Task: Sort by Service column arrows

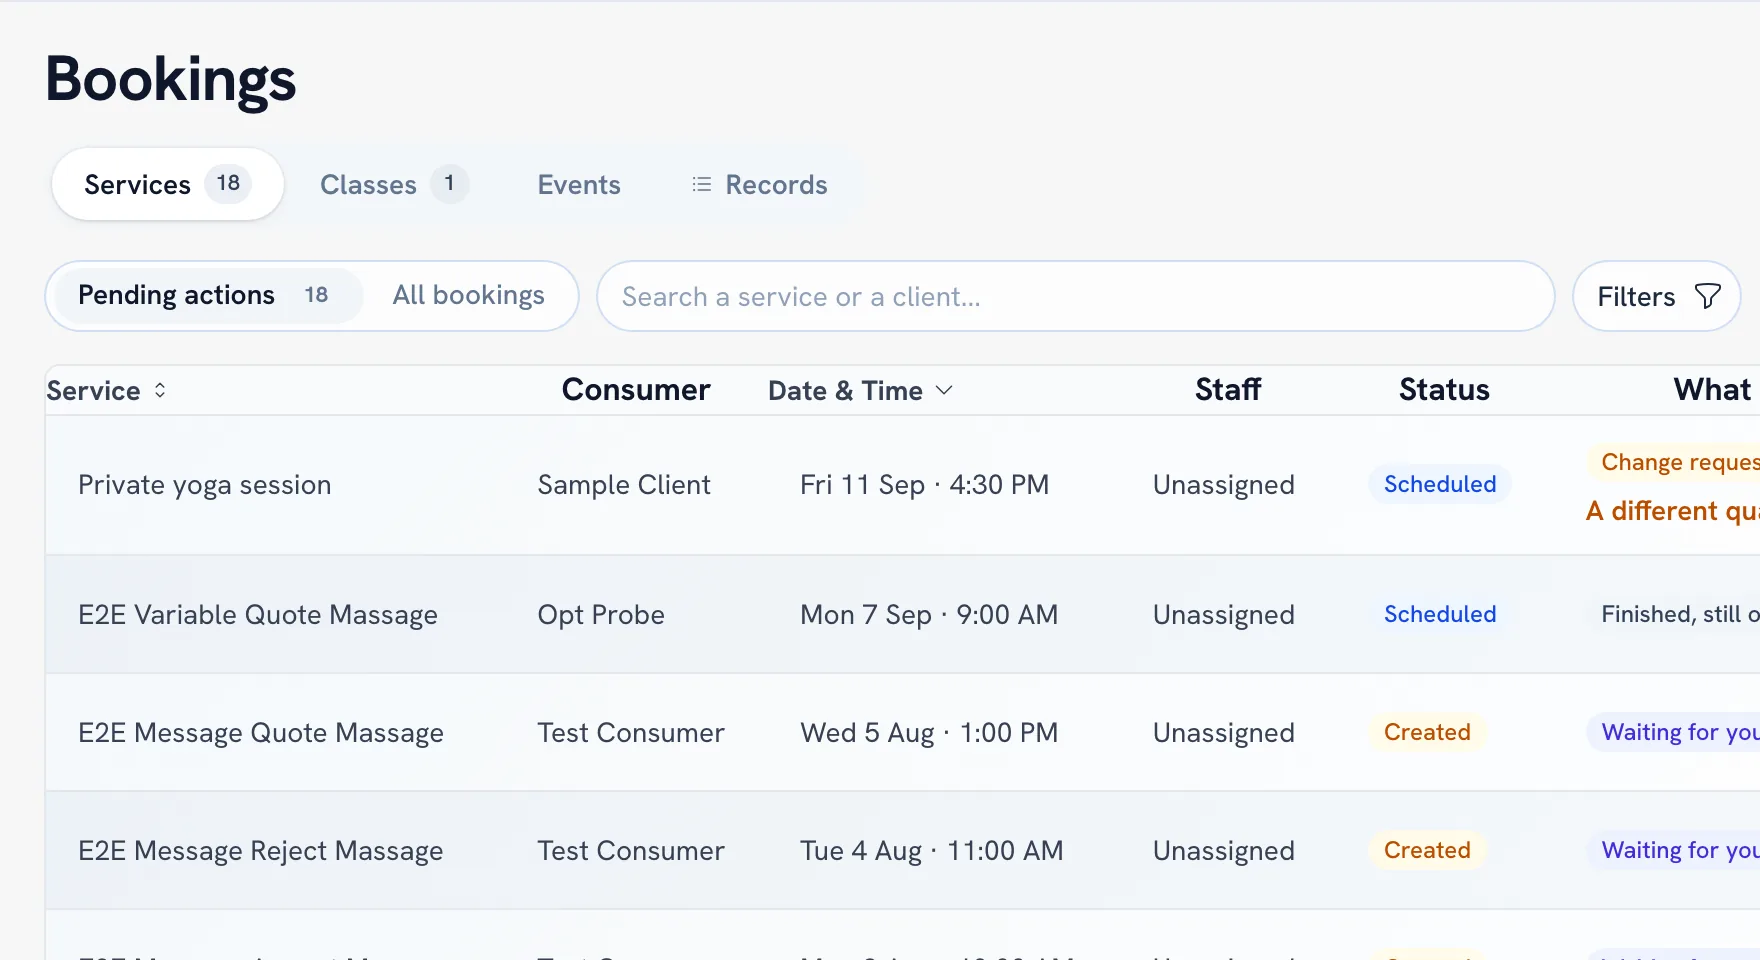Action: [160, 390]
